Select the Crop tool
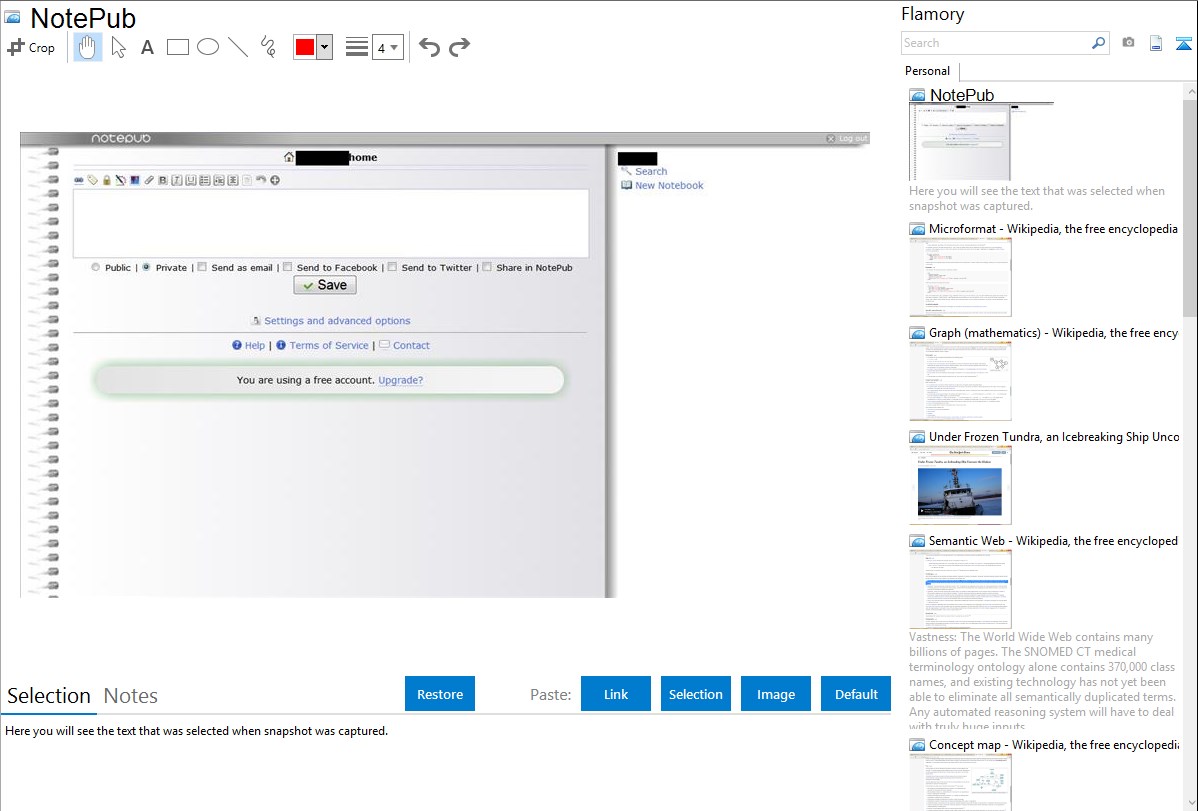1198x811 pixels. (x=31, y=47)
